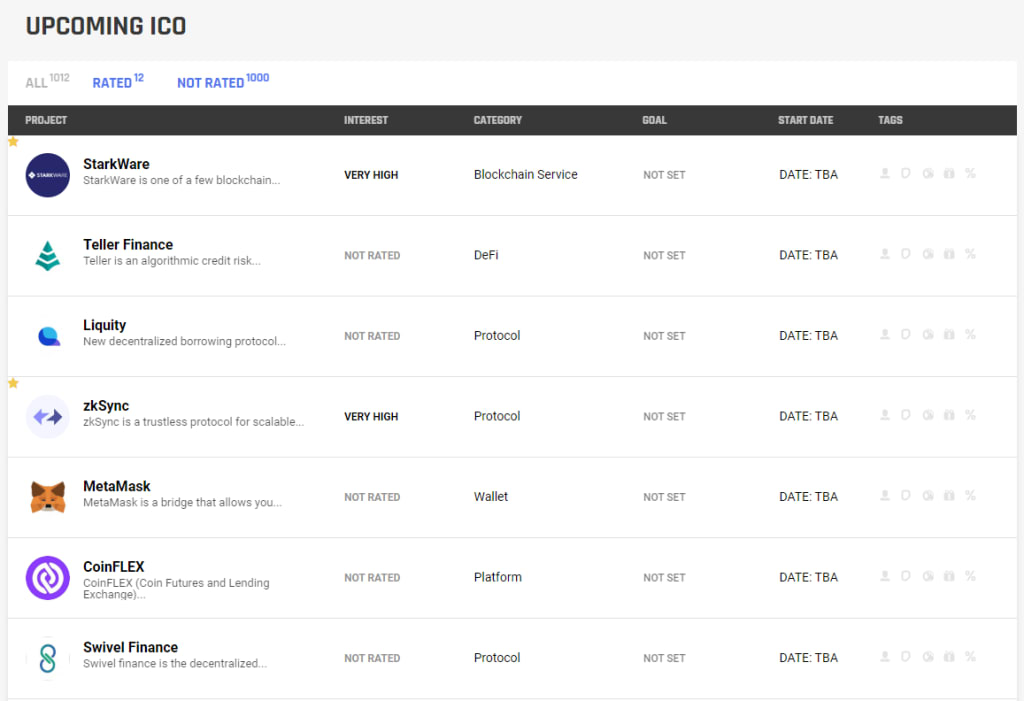Screen dimensions: 1024x701
Task: Click the DeFi category cell
Action: [486, 255]
